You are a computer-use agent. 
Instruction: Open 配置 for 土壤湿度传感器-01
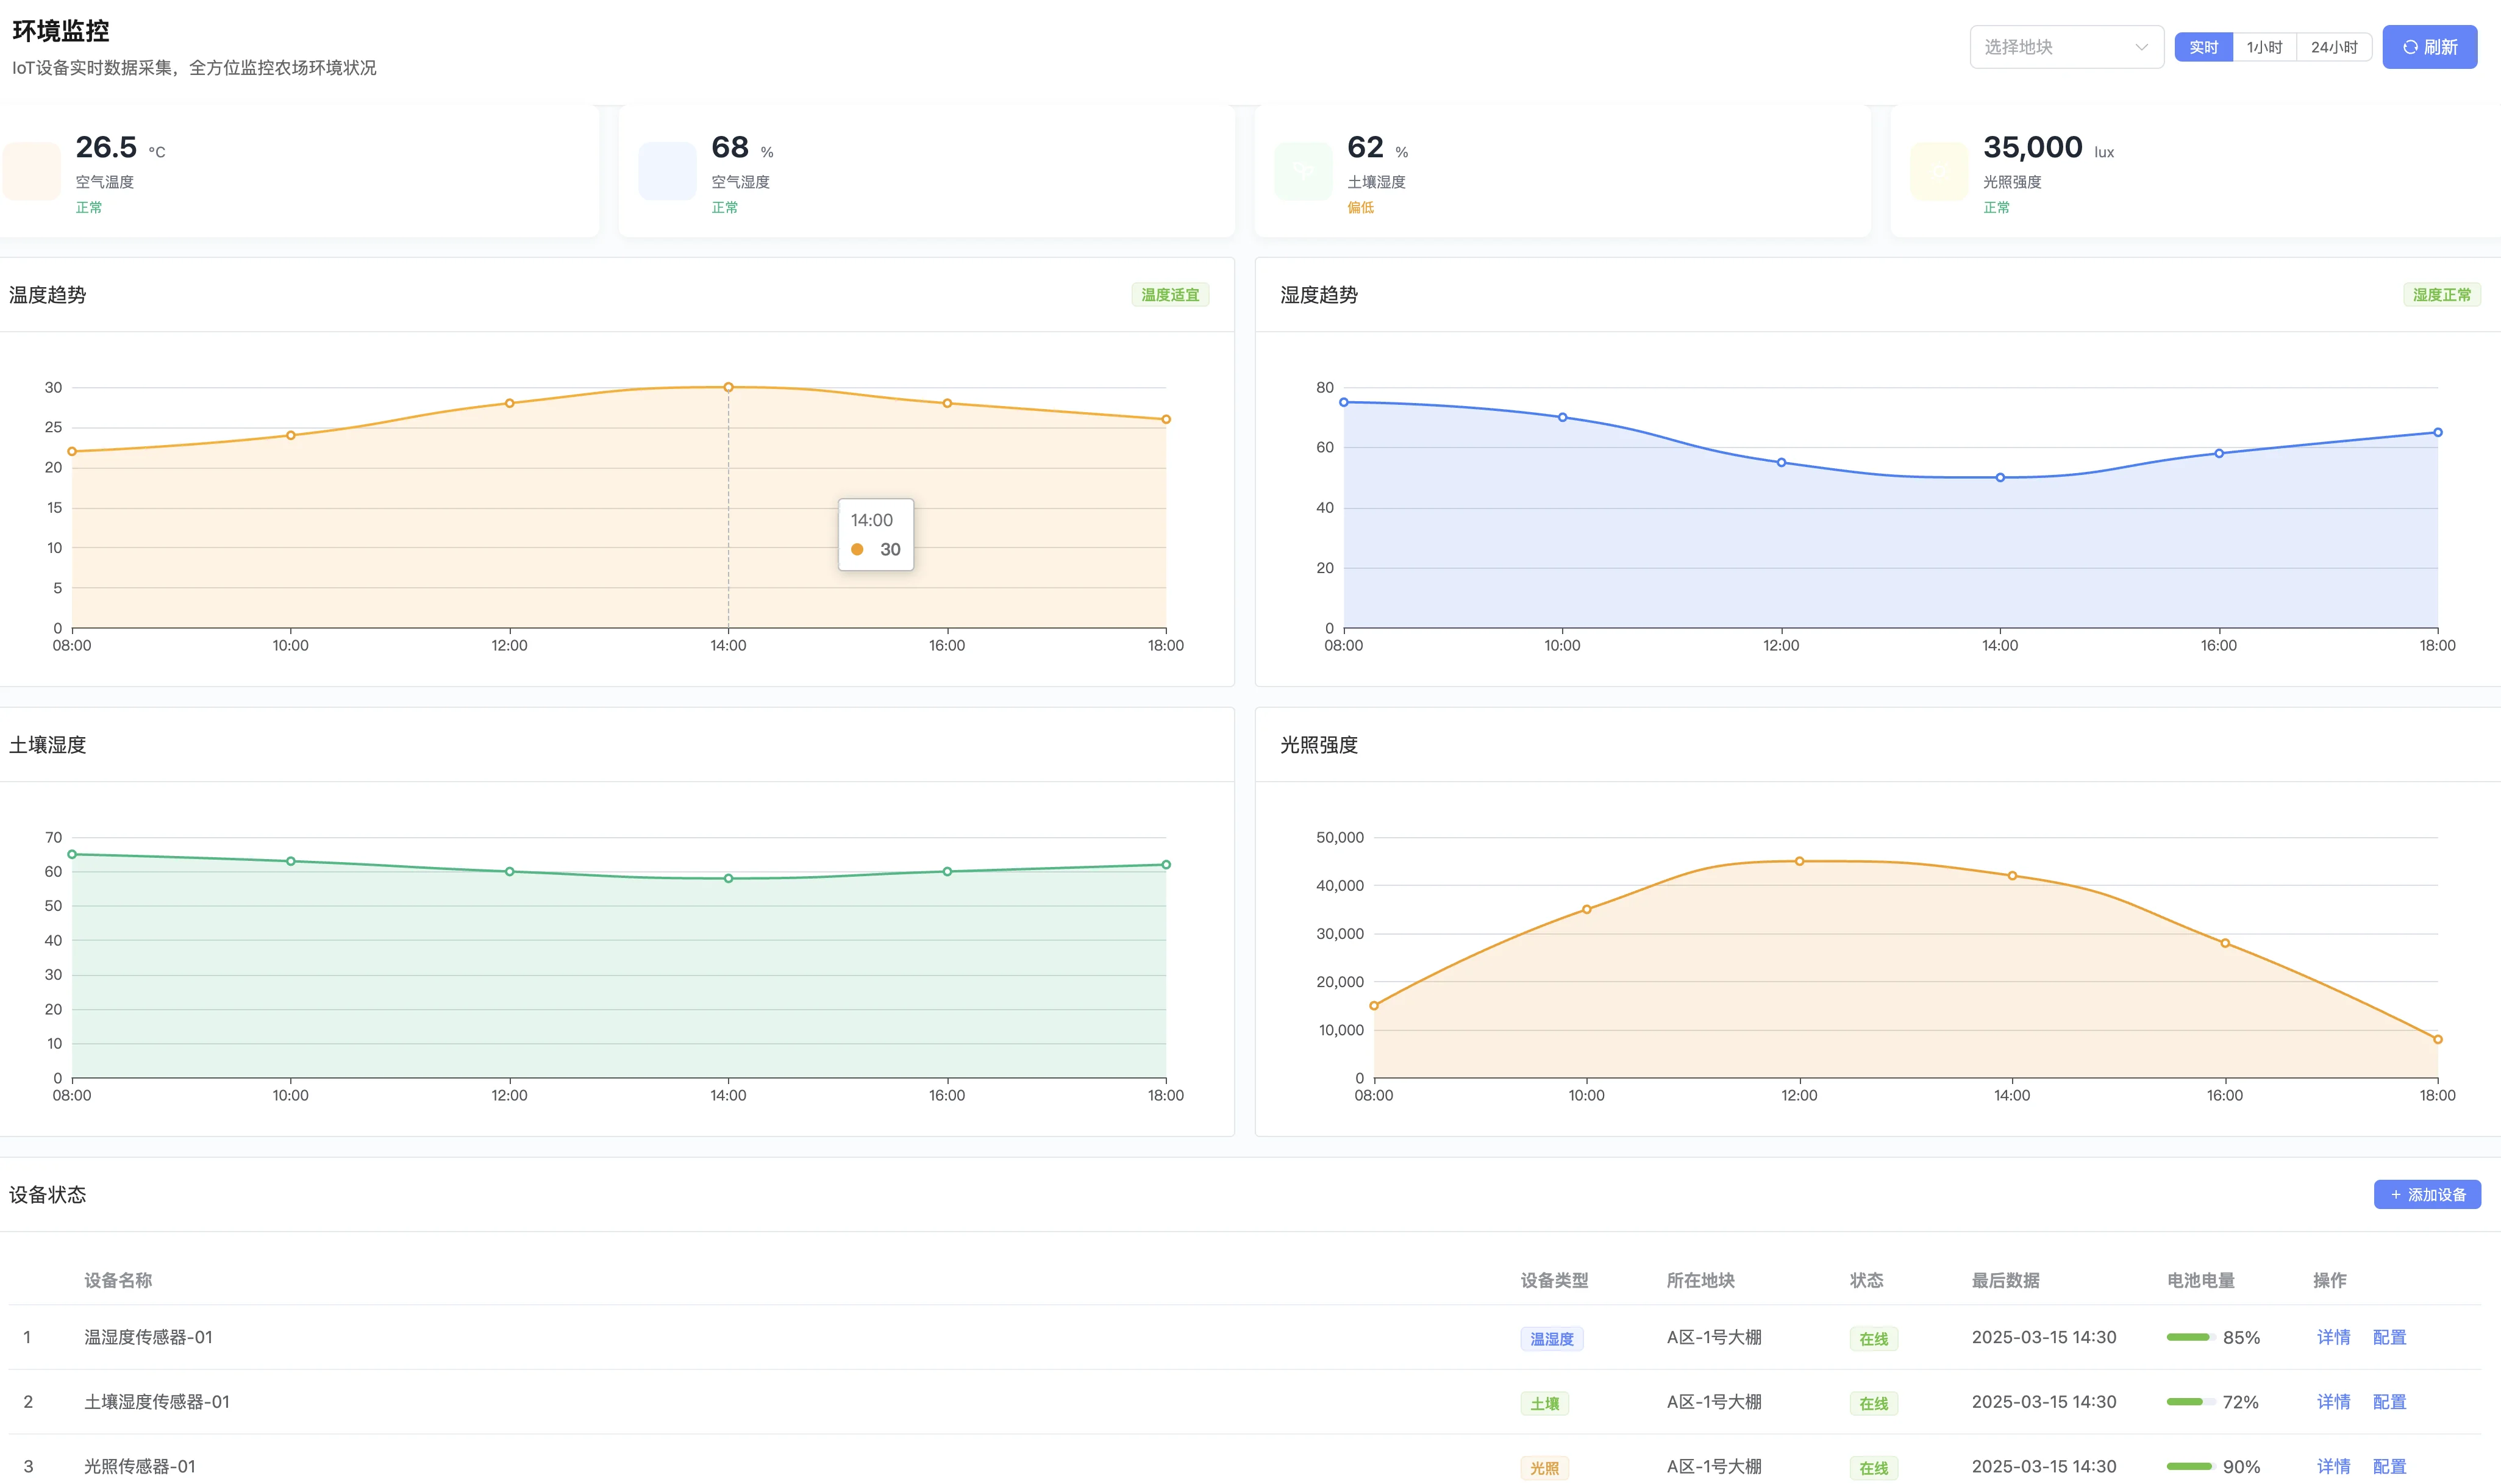(2389, 1402)
